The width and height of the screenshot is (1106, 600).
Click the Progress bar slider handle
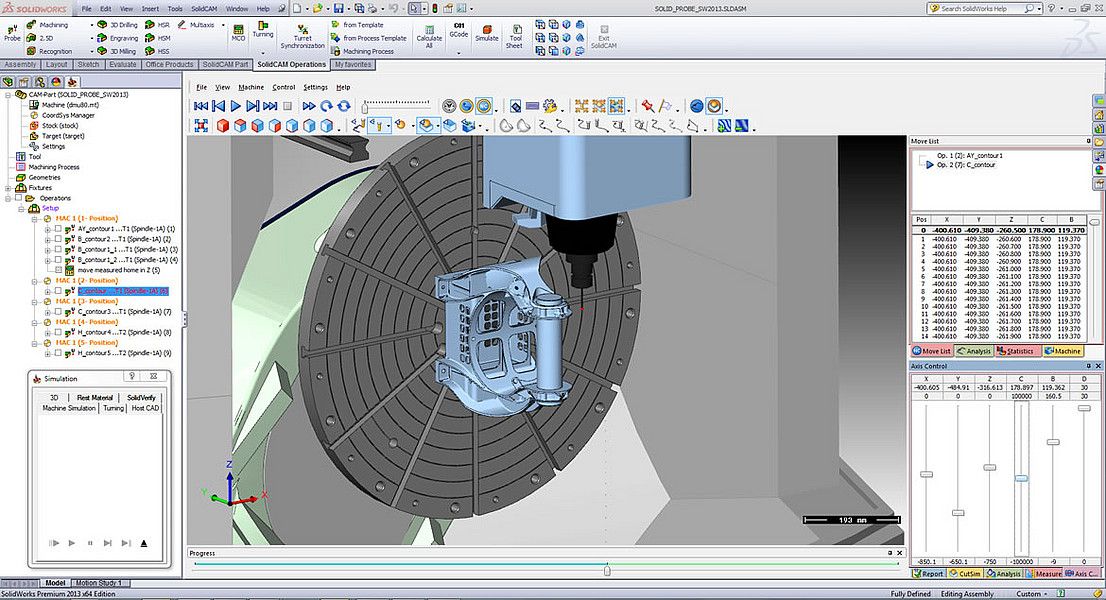[607, 569]
